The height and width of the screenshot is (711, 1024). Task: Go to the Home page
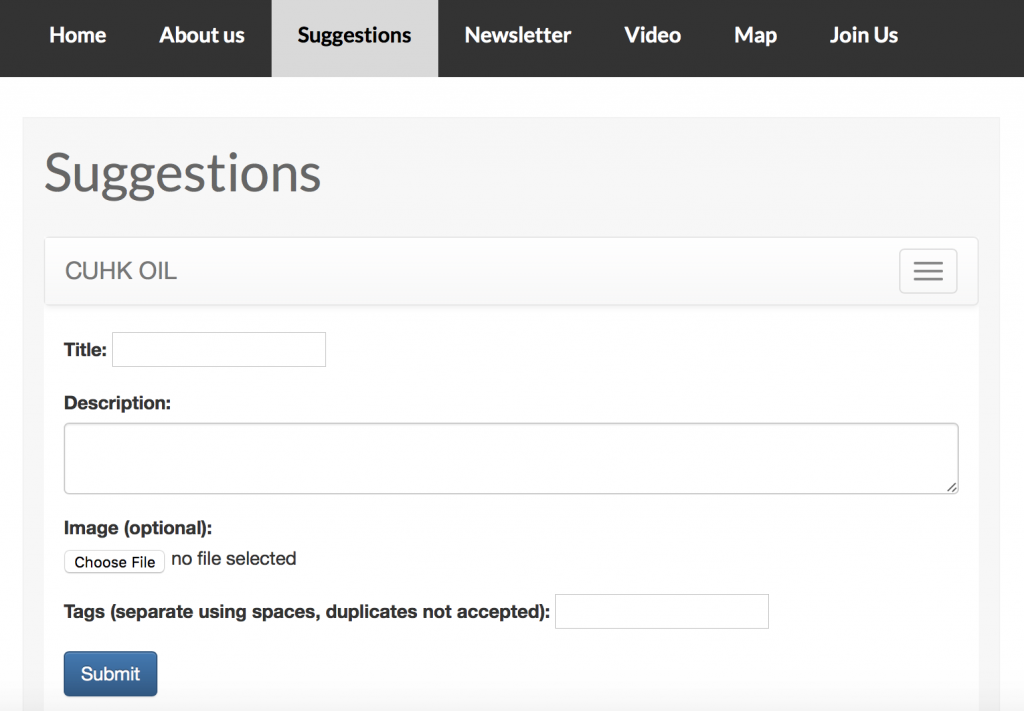pyautogui.click(x=78, y=35)
